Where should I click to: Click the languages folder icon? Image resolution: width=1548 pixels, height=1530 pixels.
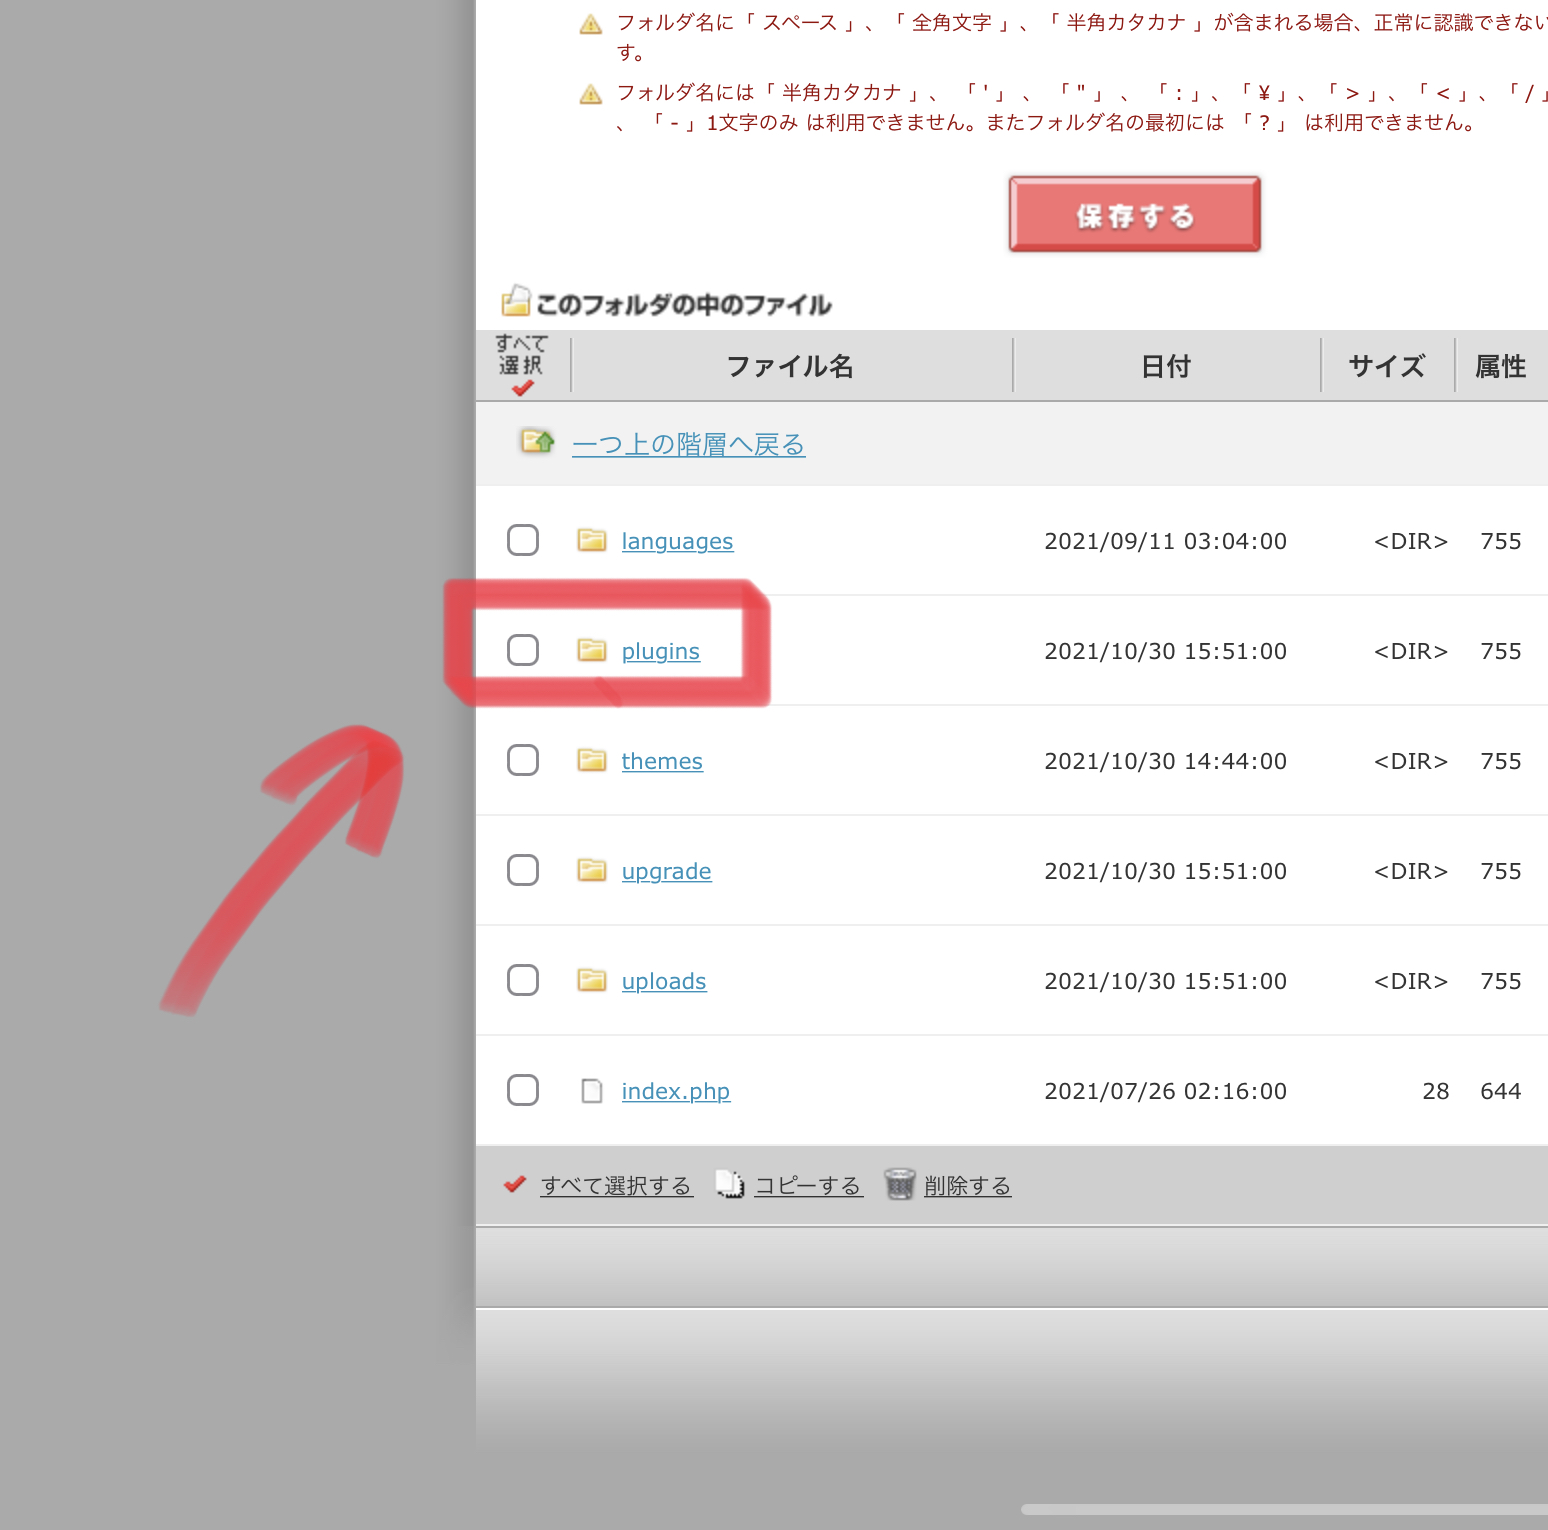point(592,541)
